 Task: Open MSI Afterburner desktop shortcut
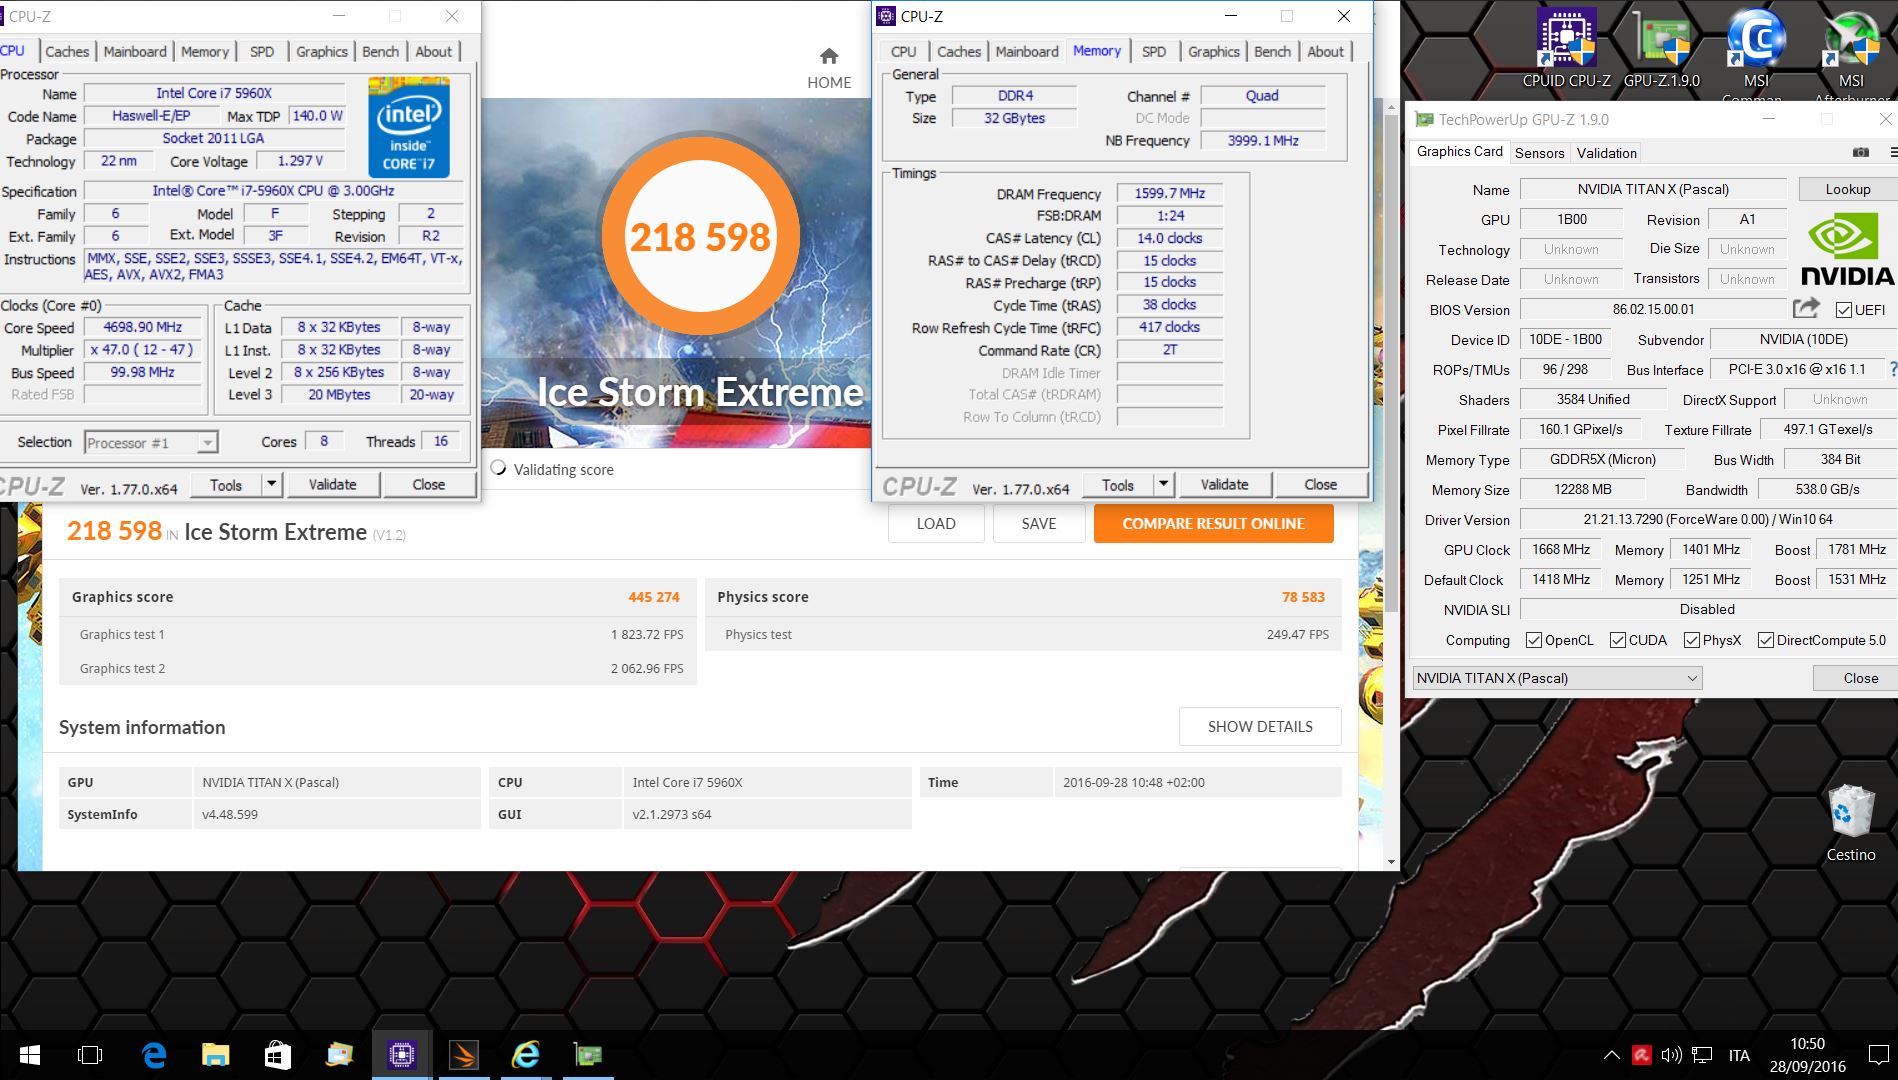pos(1851,50)
